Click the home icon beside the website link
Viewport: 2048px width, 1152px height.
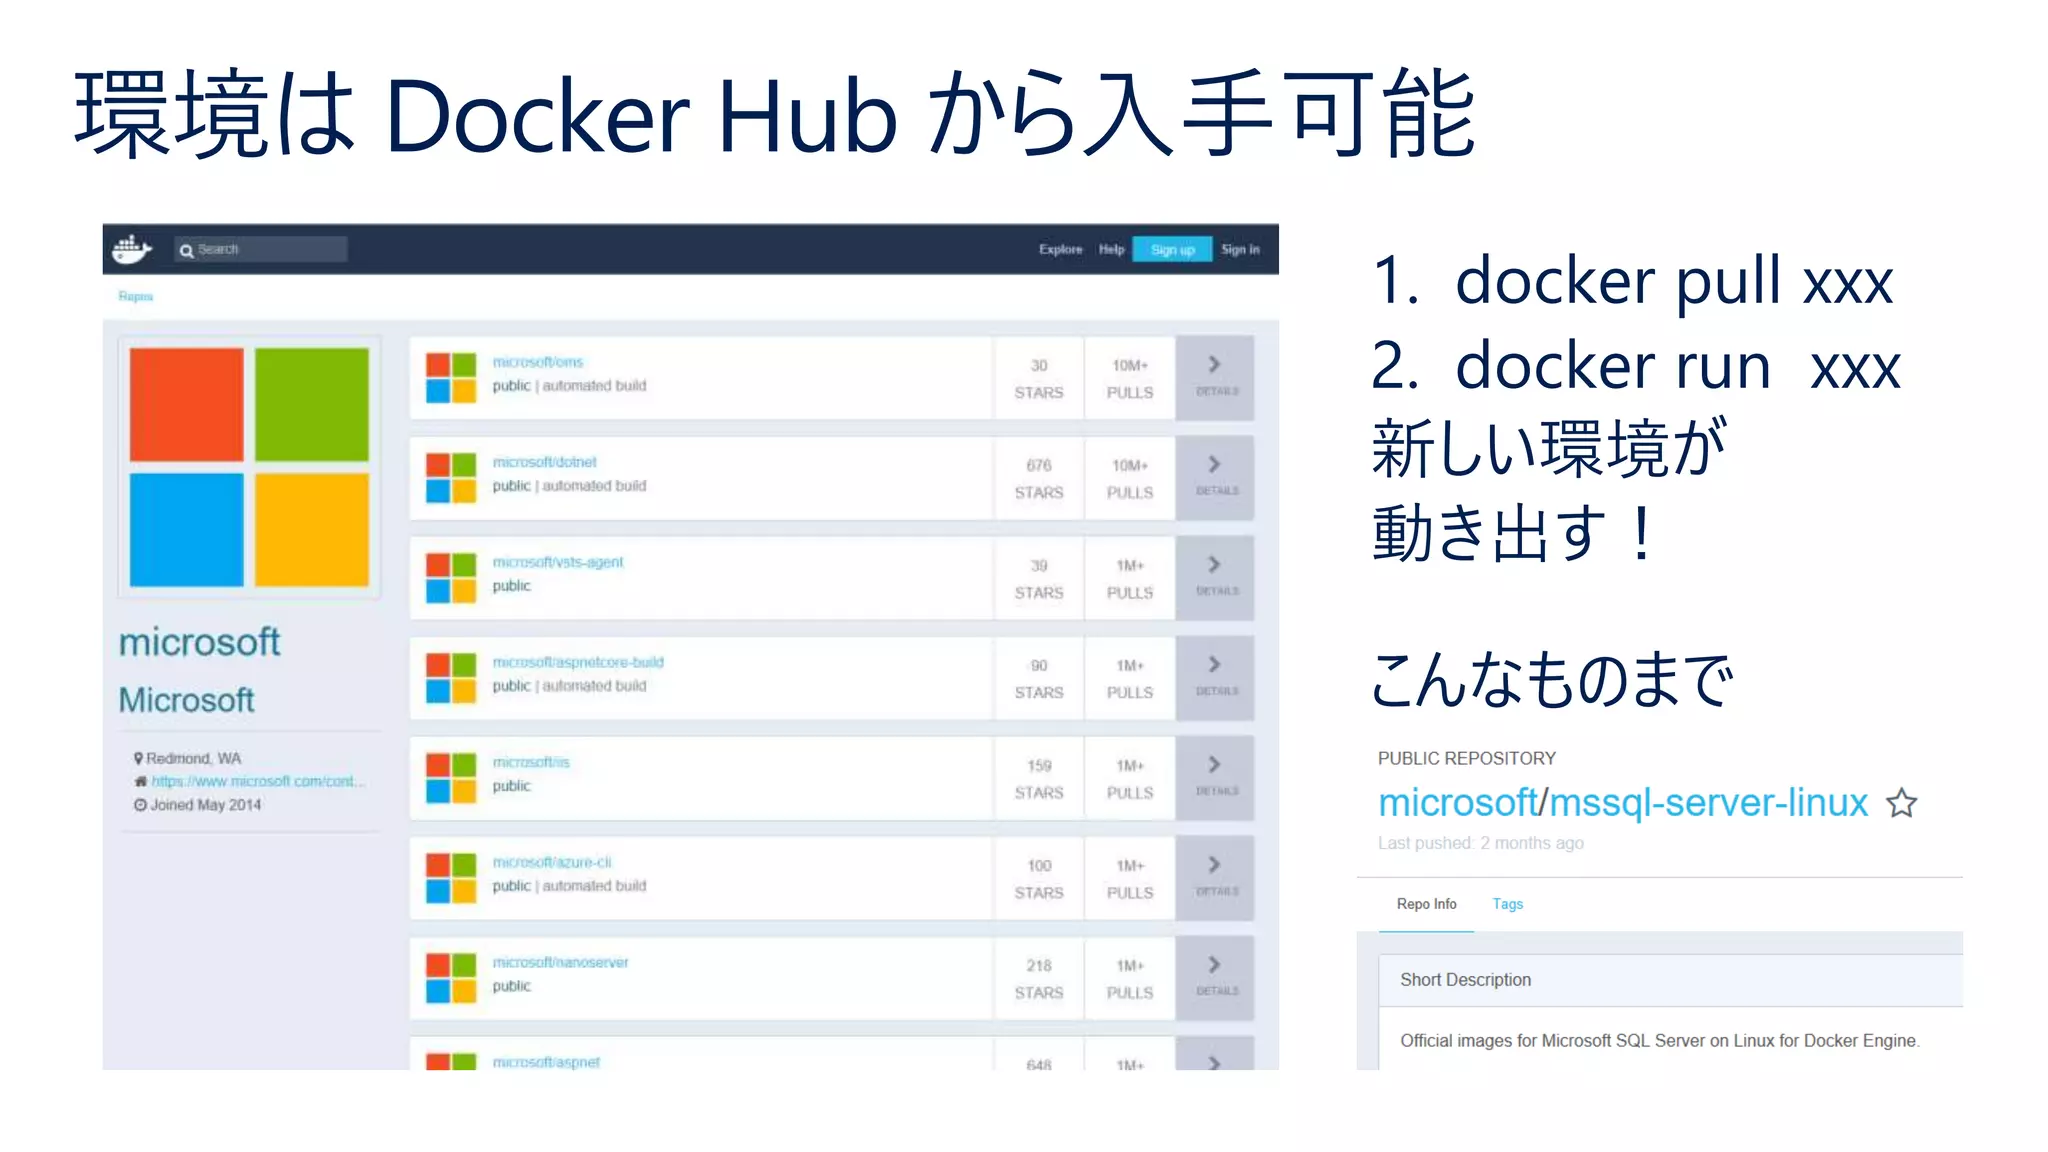141,781
